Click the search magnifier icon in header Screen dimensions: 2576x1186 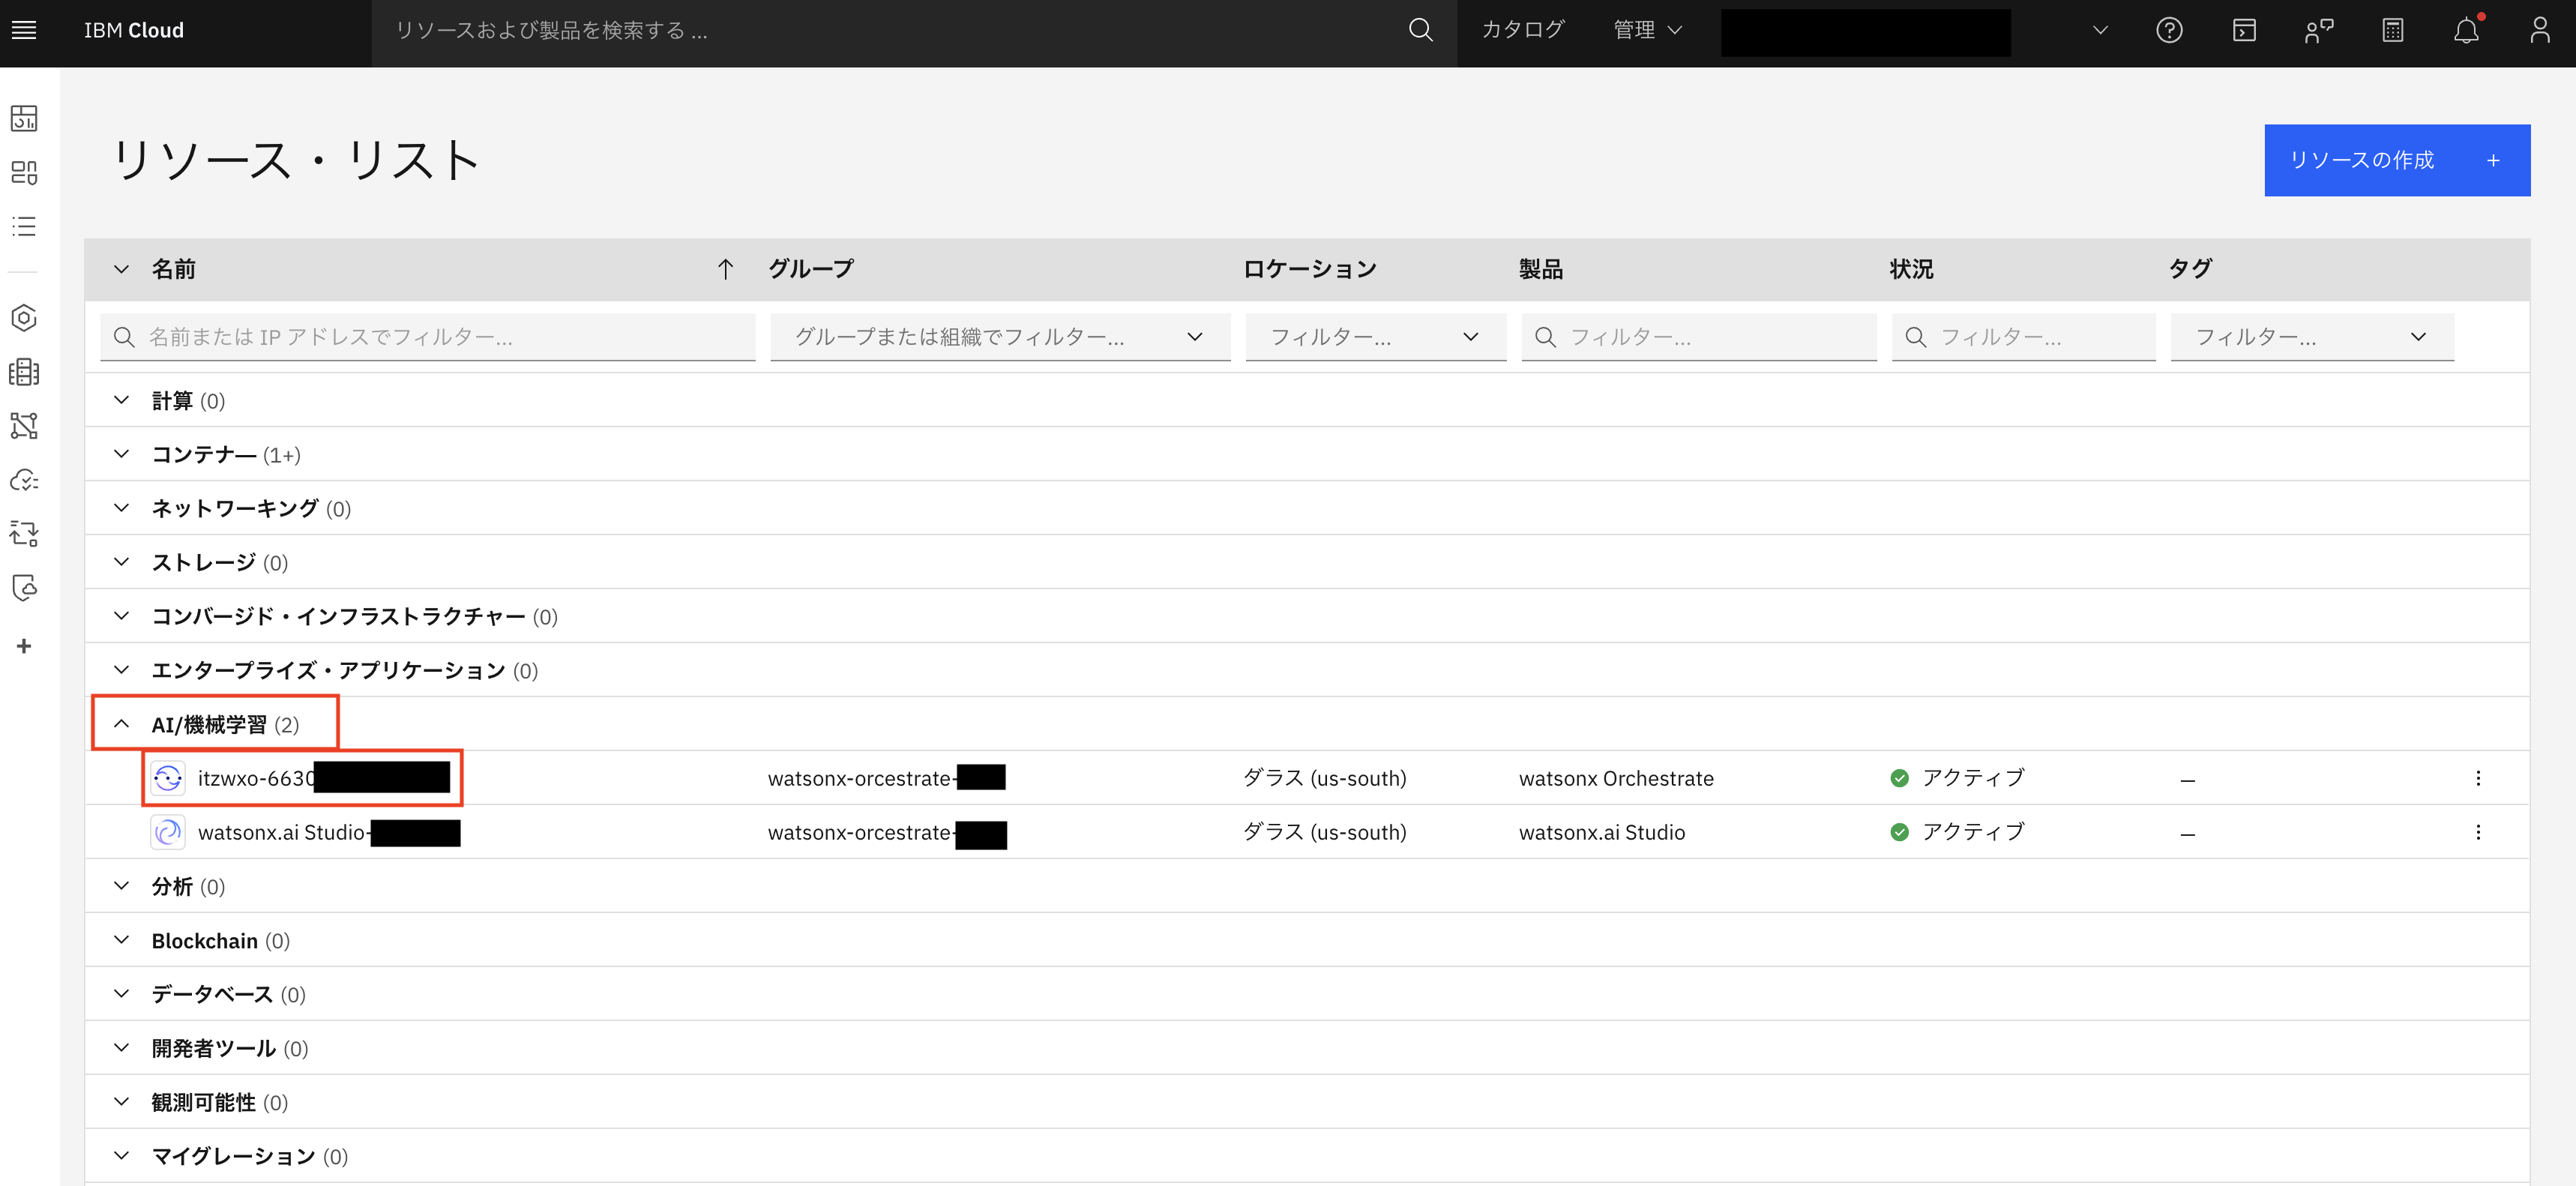(x=1420, y=30)
